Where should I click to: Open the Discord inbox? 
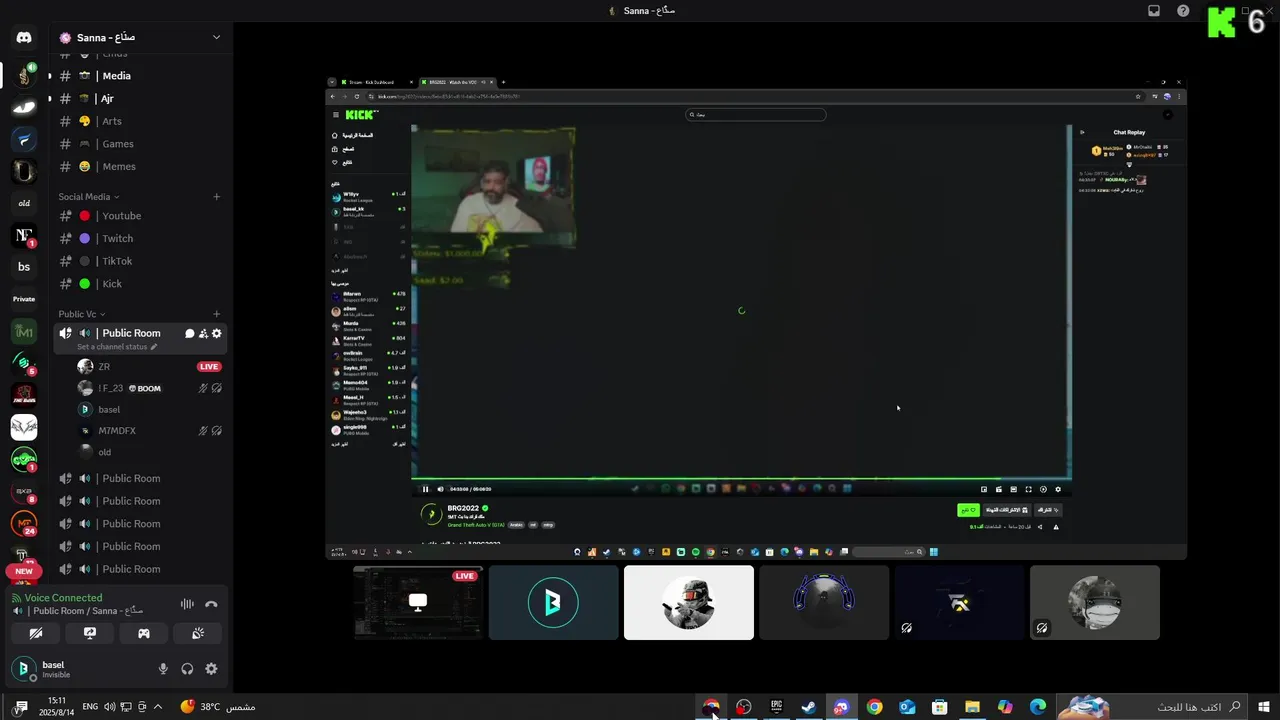click(x=1154, y=11)
